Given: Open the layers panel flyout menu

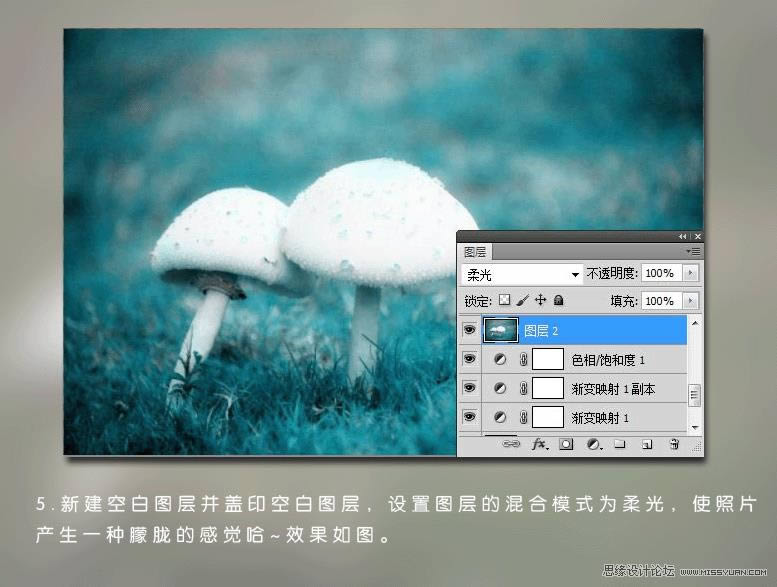Looking at the screenshot, I should 693,251.
